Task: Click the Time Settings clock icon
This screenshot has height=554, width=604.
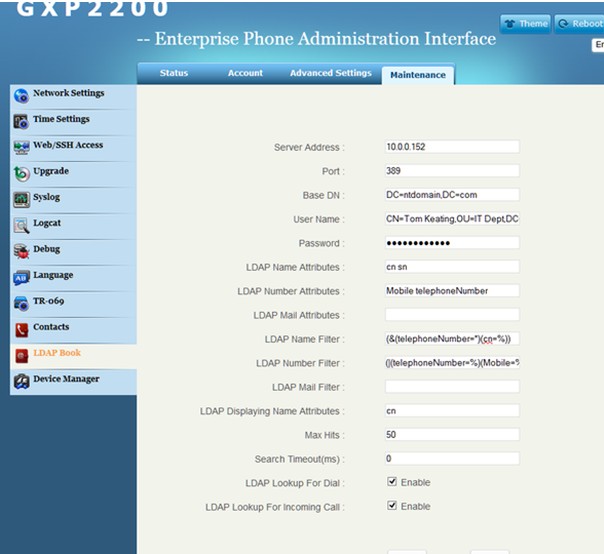Action: (x=22, y=122)
